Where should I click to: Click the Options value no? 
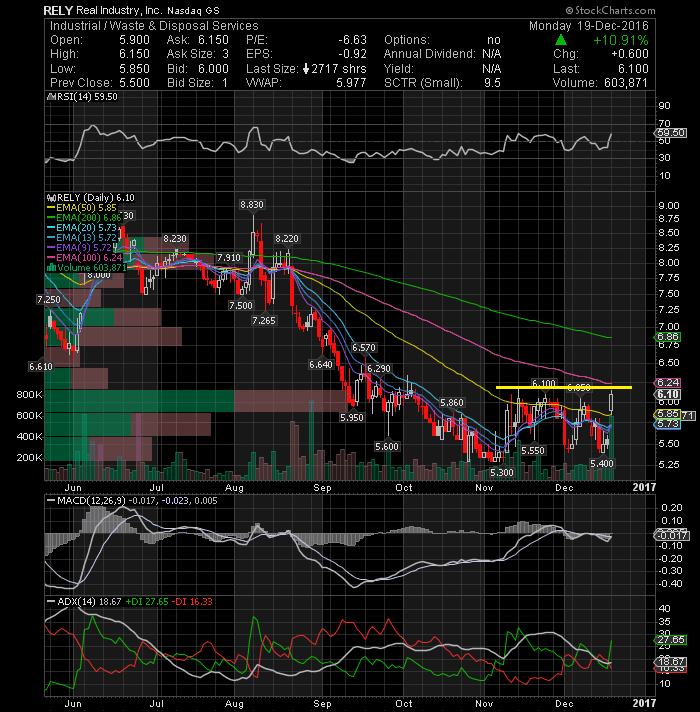point(493,40)
